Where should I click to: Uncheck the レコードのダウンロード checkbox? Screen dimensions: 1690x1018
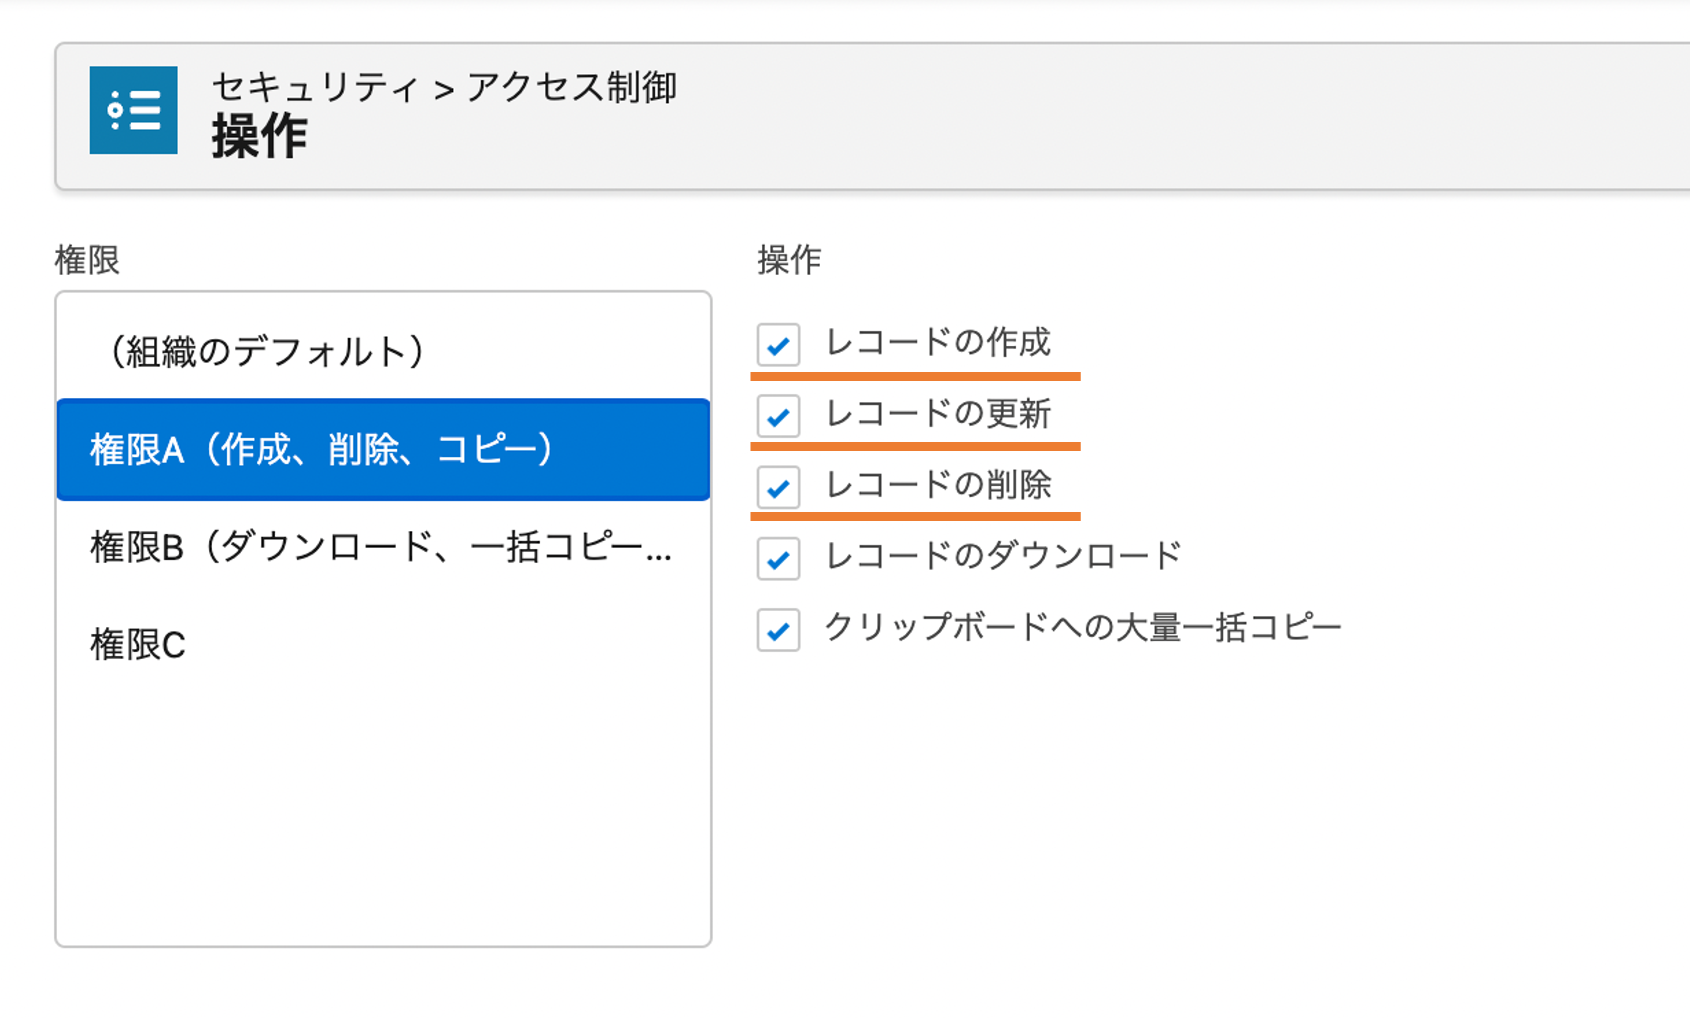pyautogui.click(x=778, y=558)
